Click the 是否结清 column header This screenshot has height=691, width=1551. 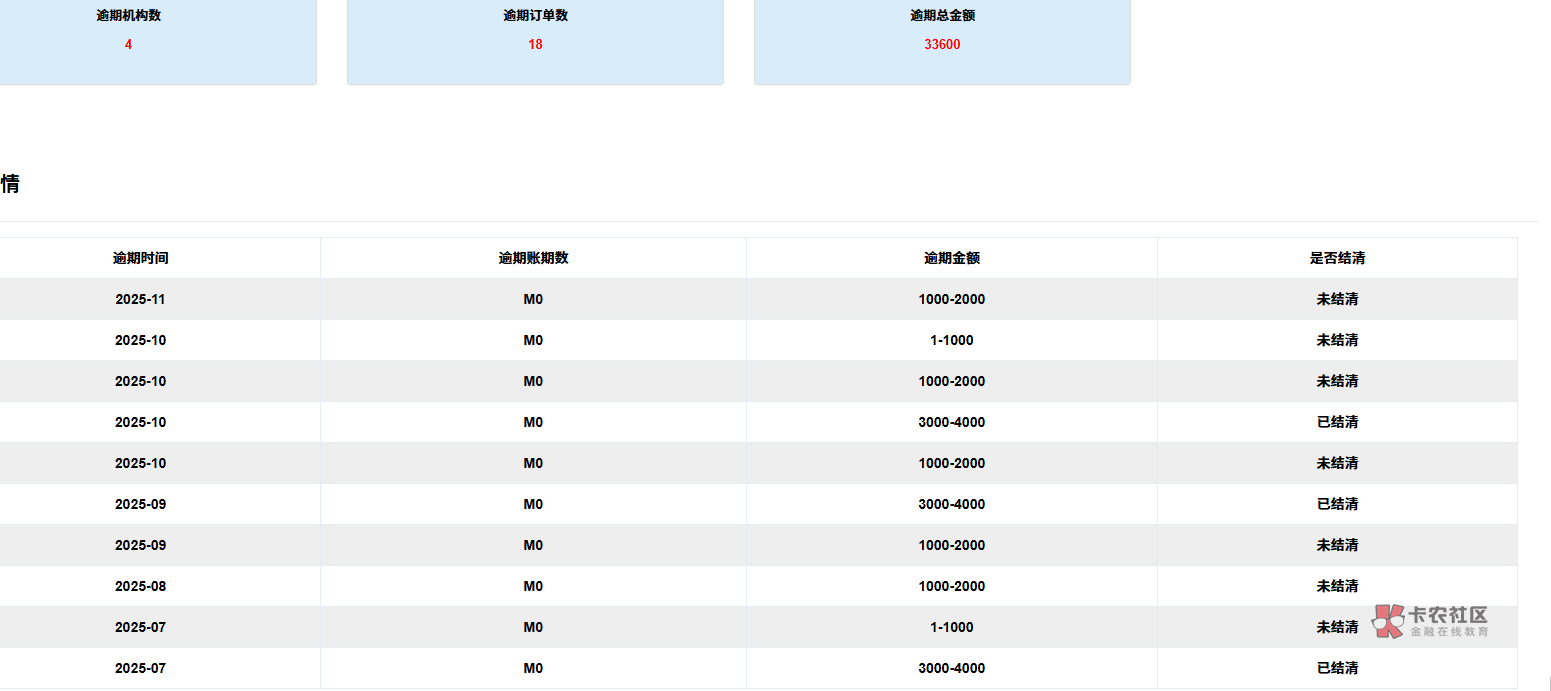pyautogui.click(x=1337, y=258)
